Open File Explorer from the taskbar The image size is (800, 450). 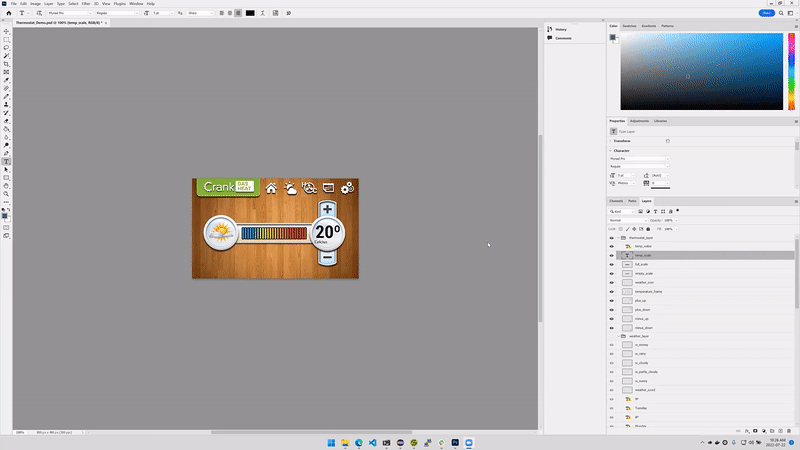pyautogui.click(x=345, y=443)
